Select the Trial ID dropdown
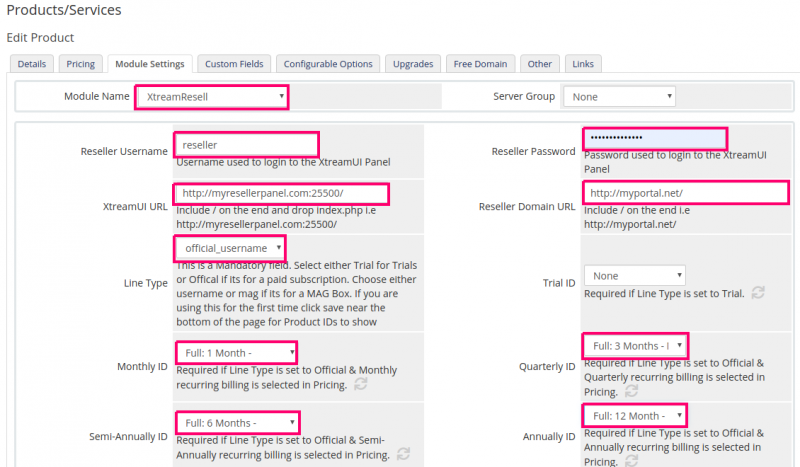Image resolution: width=800 pixels, height=467 pixels. point(636,275)
